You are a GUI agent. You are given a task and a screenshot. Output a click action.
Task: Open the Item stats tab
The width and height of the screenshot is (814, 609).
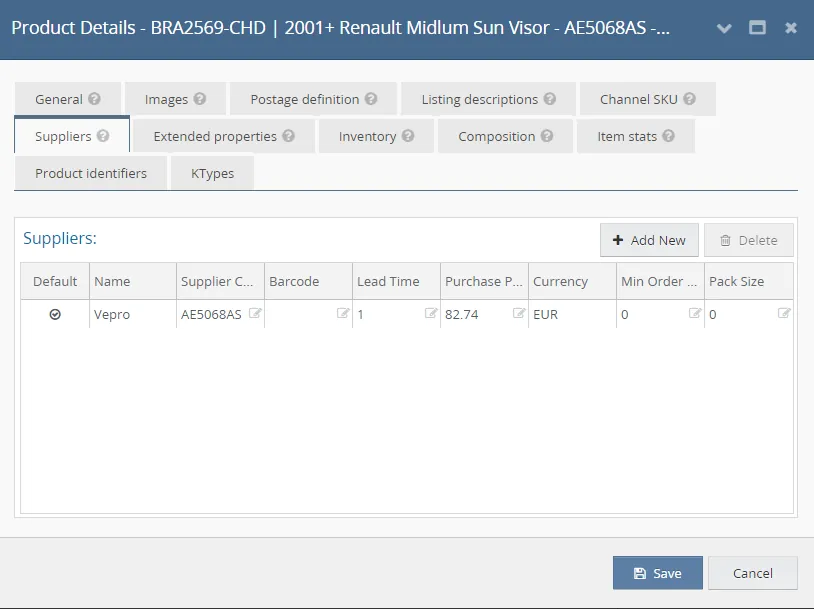pos(636,136)
